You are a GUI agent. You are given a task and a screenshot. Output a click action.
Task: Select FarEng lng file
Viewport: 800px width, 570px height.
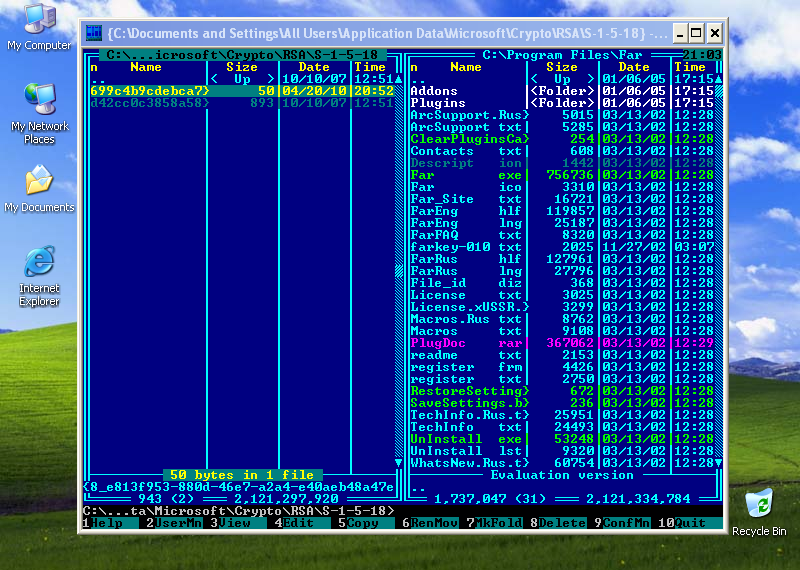click(562, 223)
